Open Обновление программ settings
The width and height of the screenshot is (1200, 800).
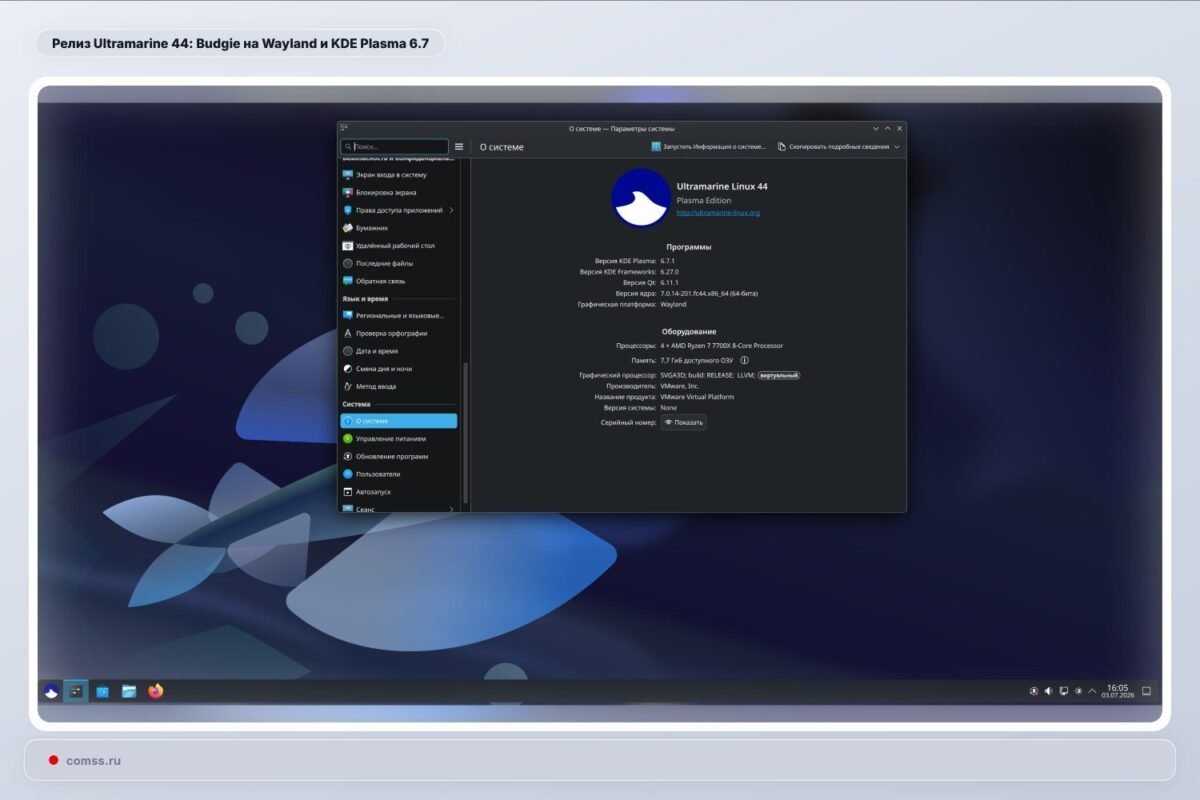tap(399, 456)
